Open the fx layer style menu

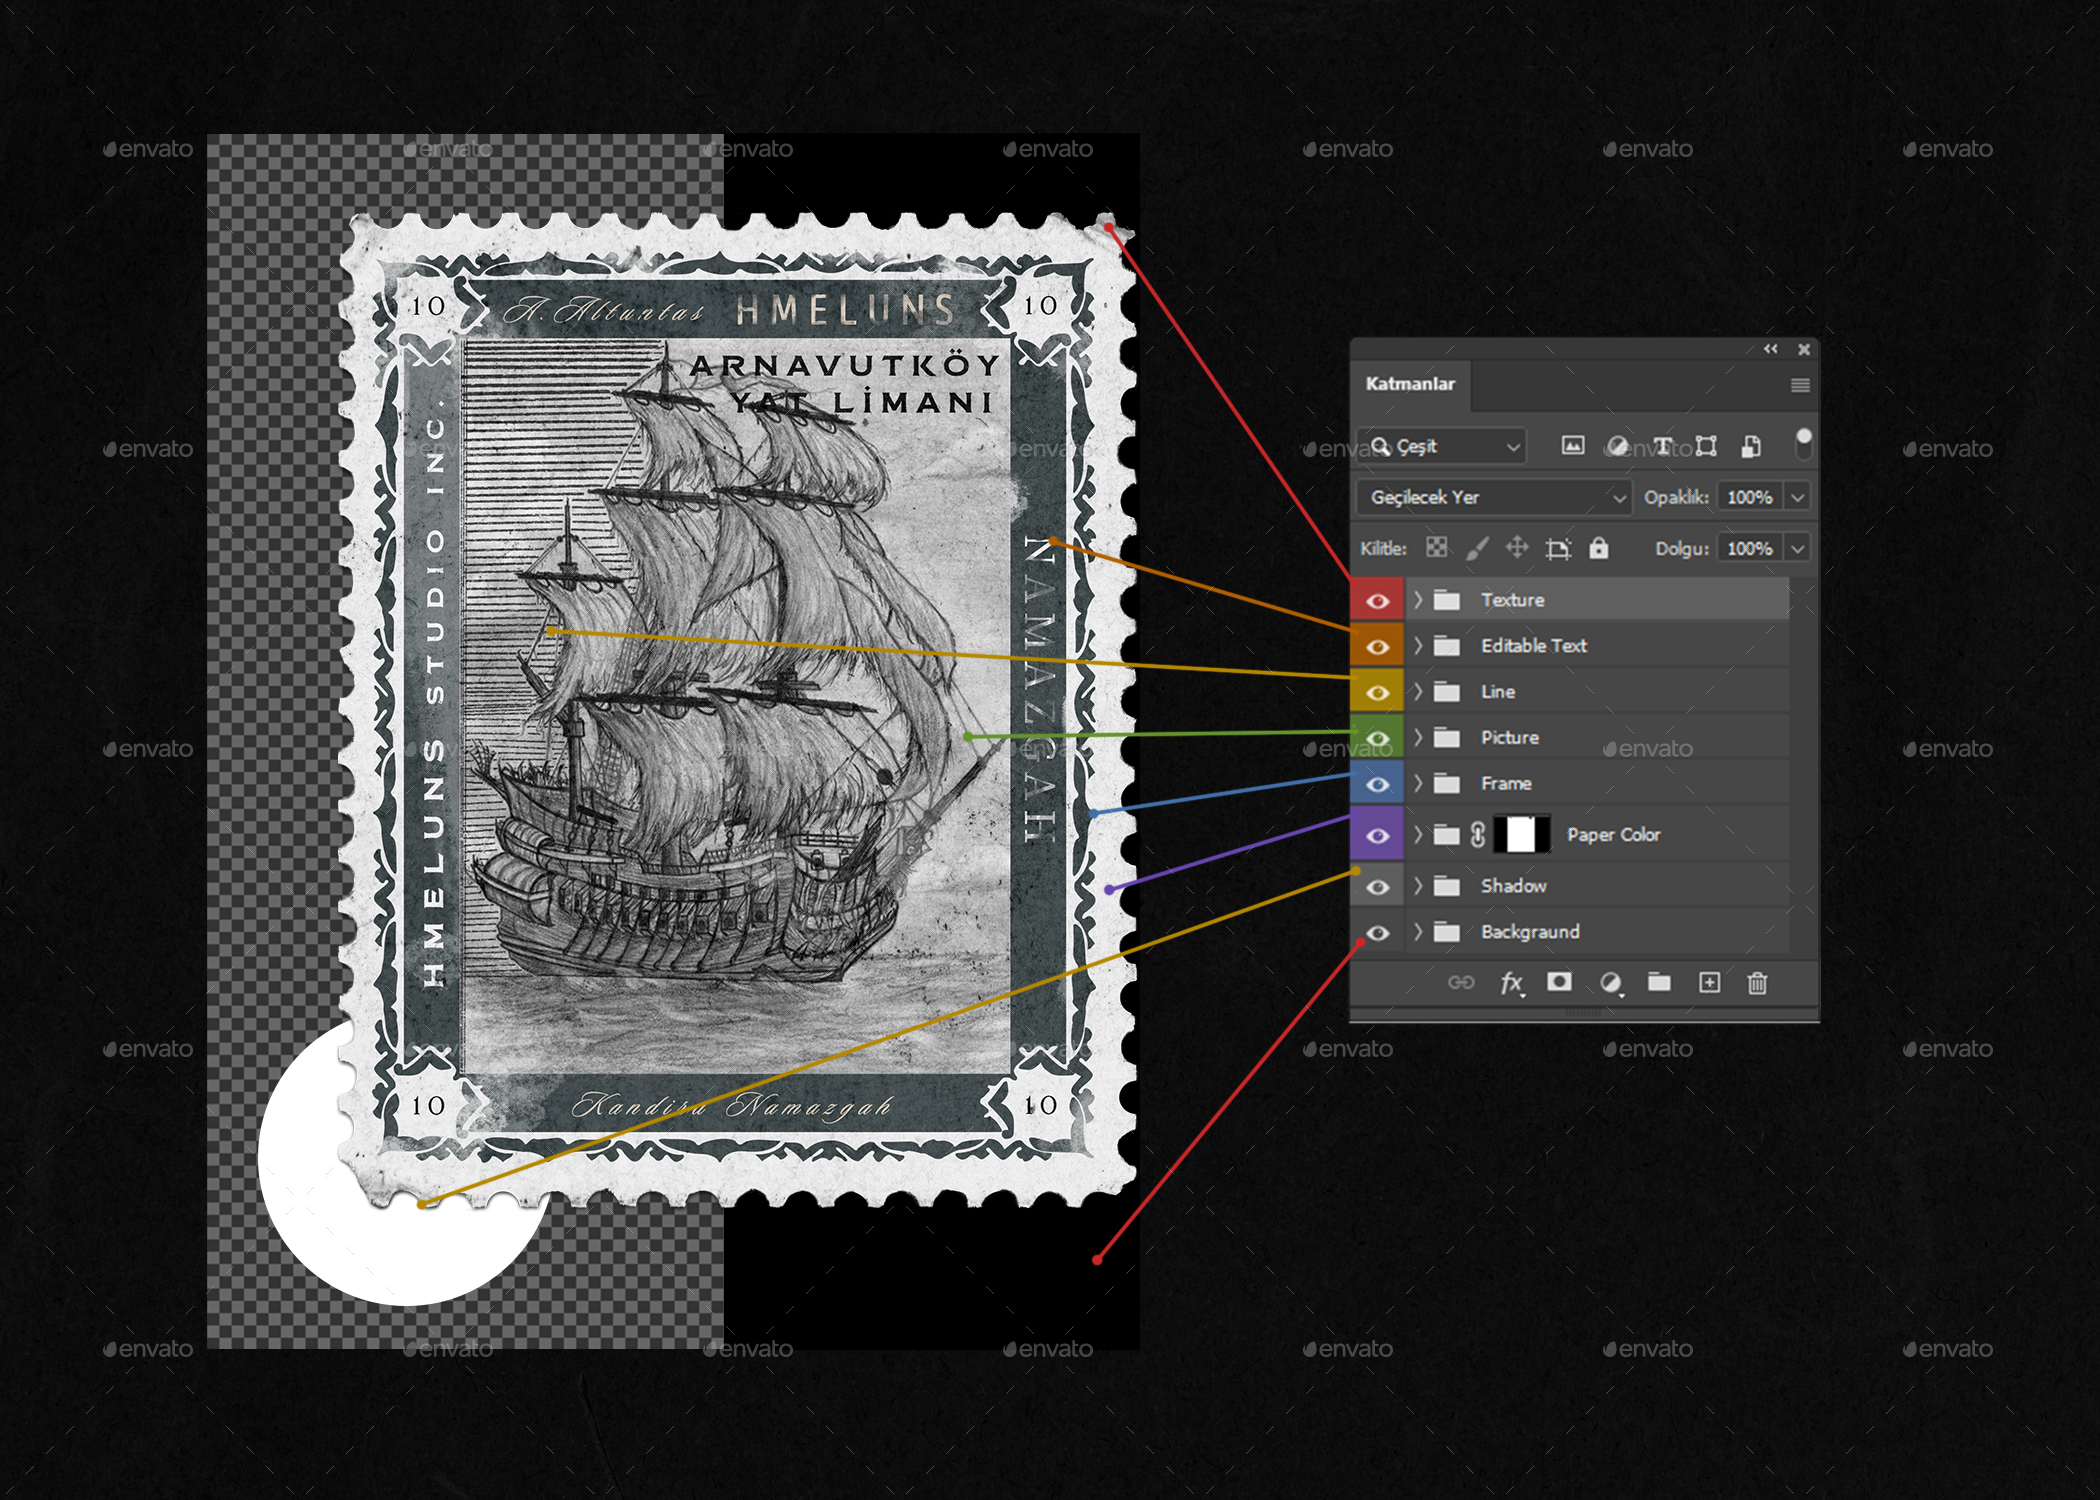tap(1512, 984)
